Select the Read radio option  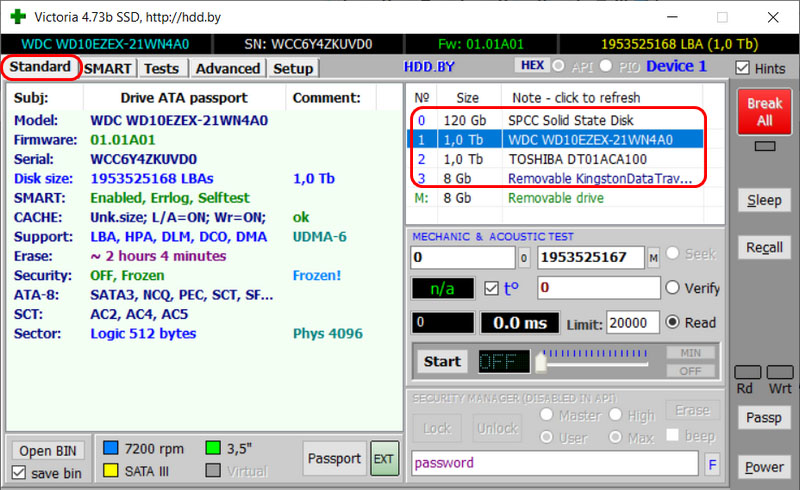pos(672,322)
